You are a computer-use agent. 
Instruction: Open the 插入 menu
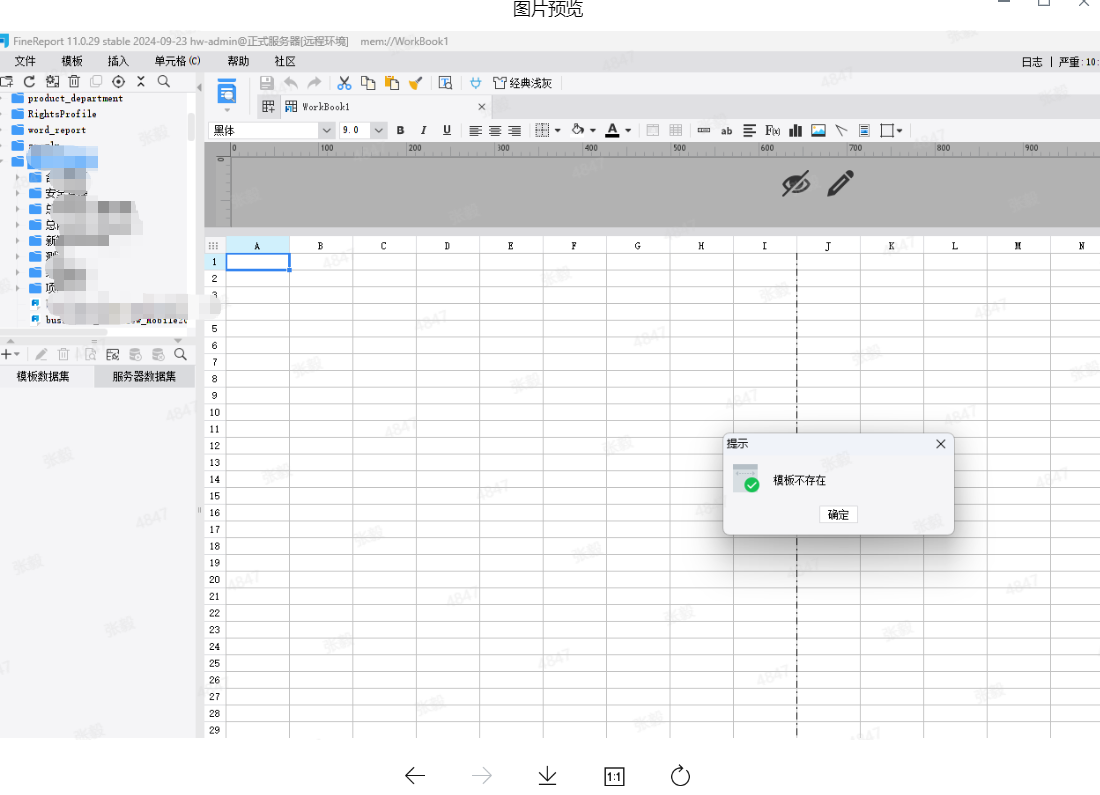(x=118, y=61)
